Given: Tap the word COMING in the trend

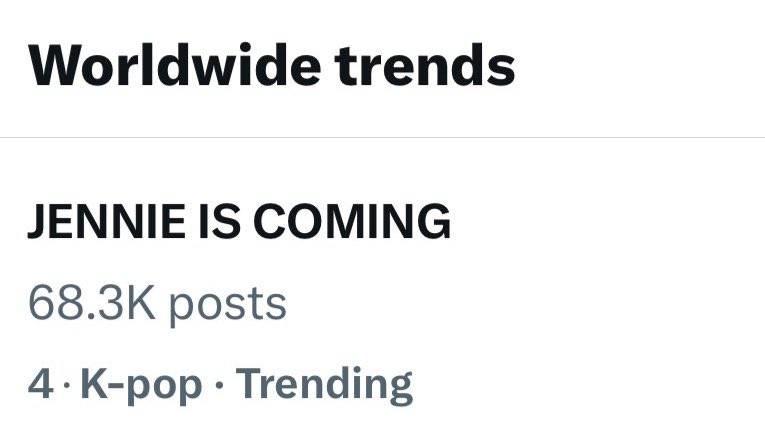Looking at the screenshot, I should [x=352, y=222].
